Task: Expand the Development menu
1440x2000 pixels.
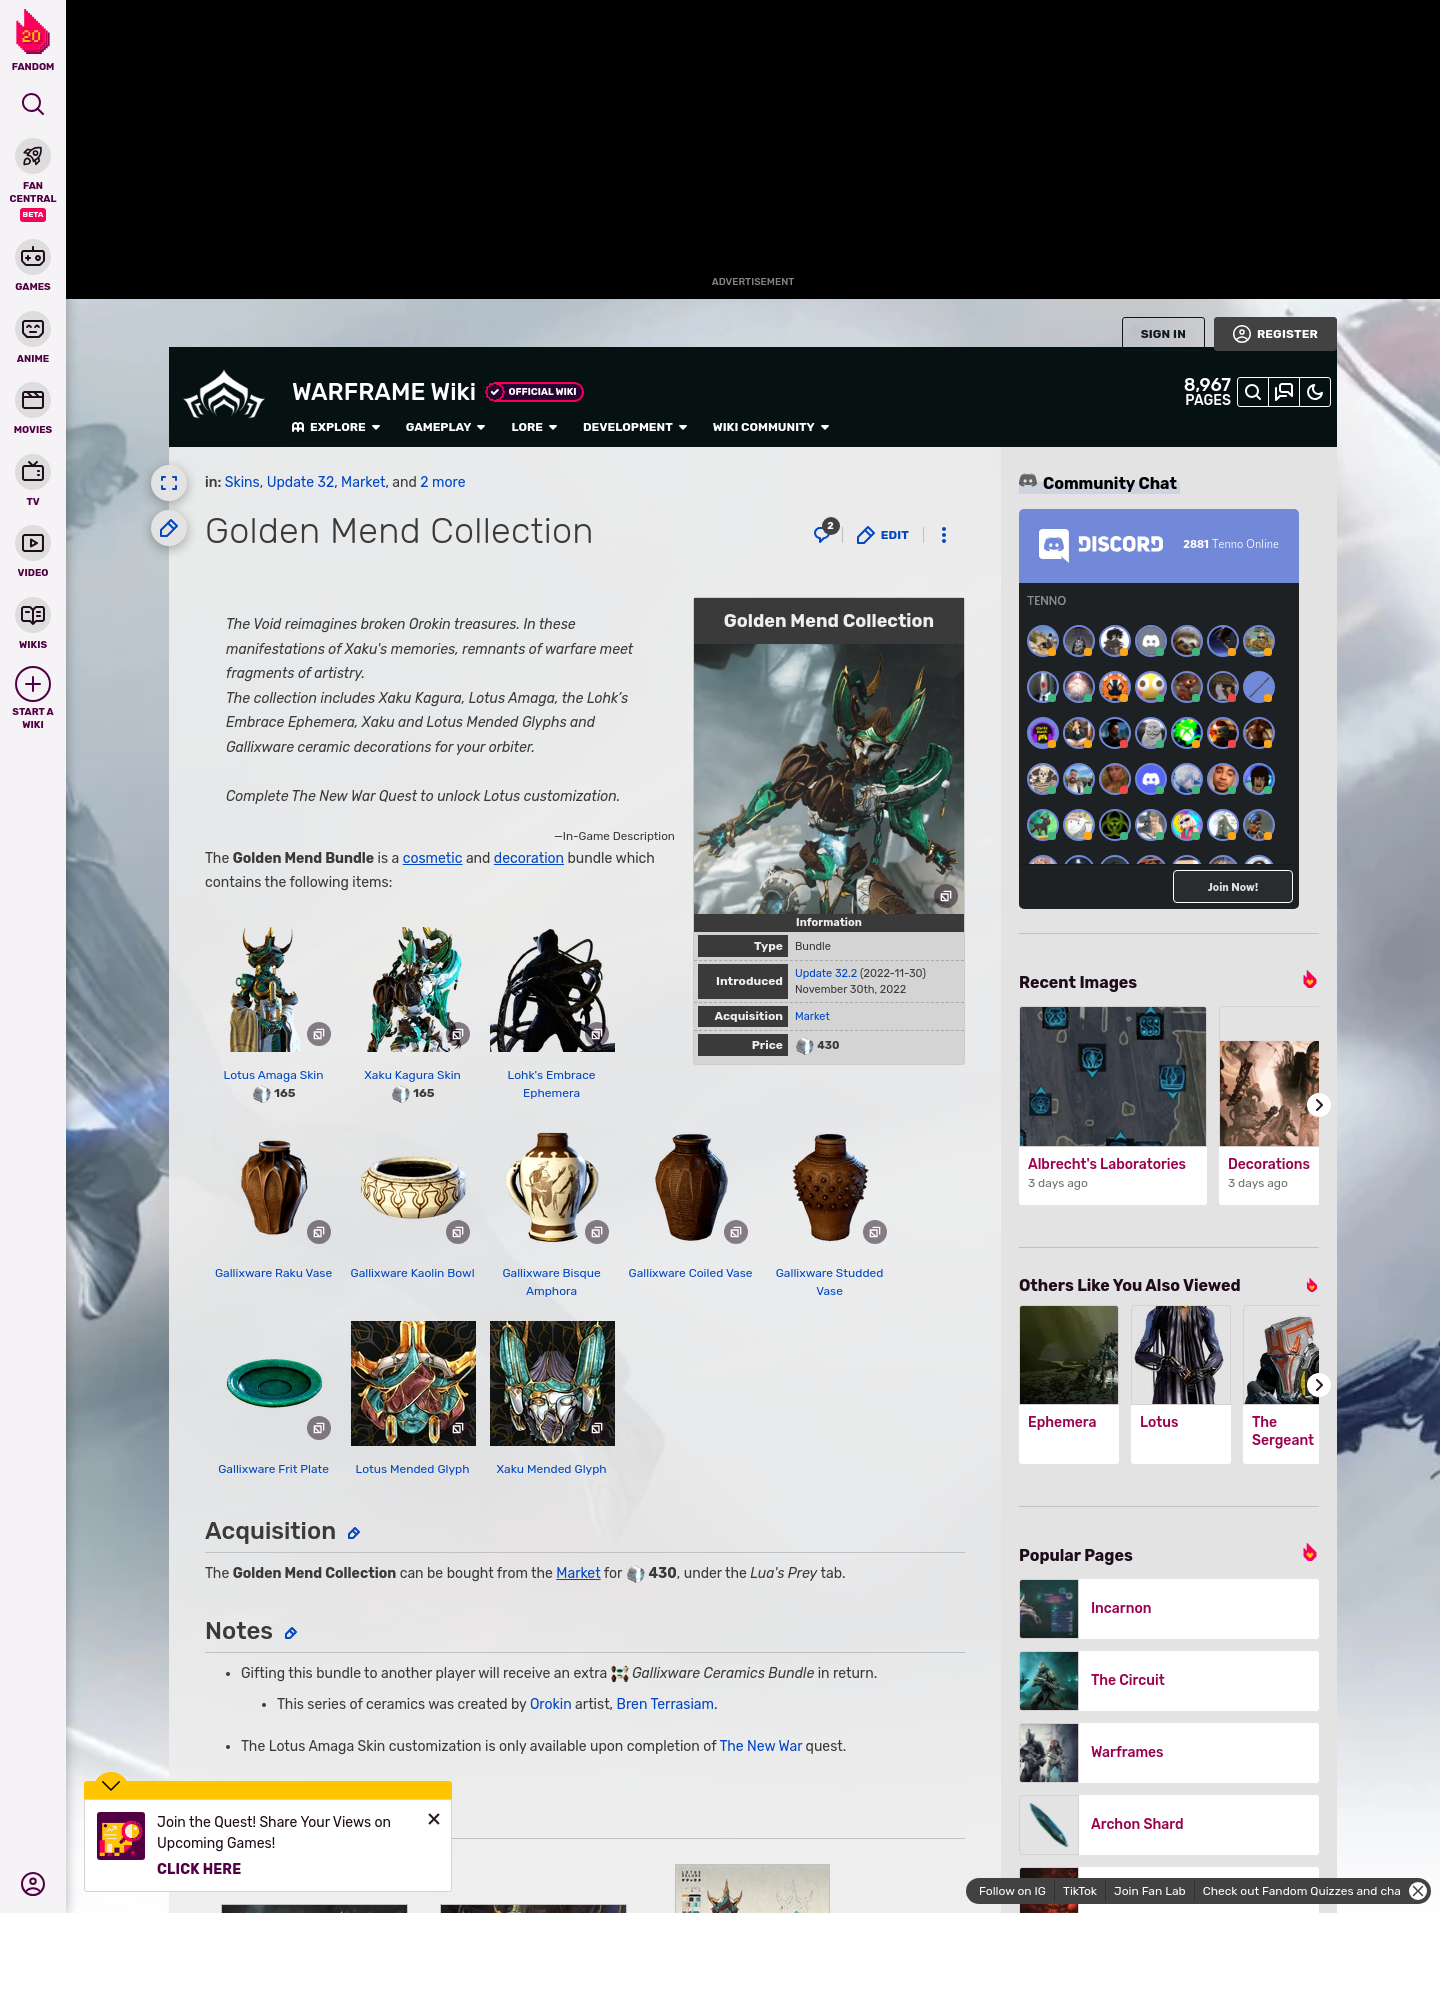Action: click(x=635, y=427)
